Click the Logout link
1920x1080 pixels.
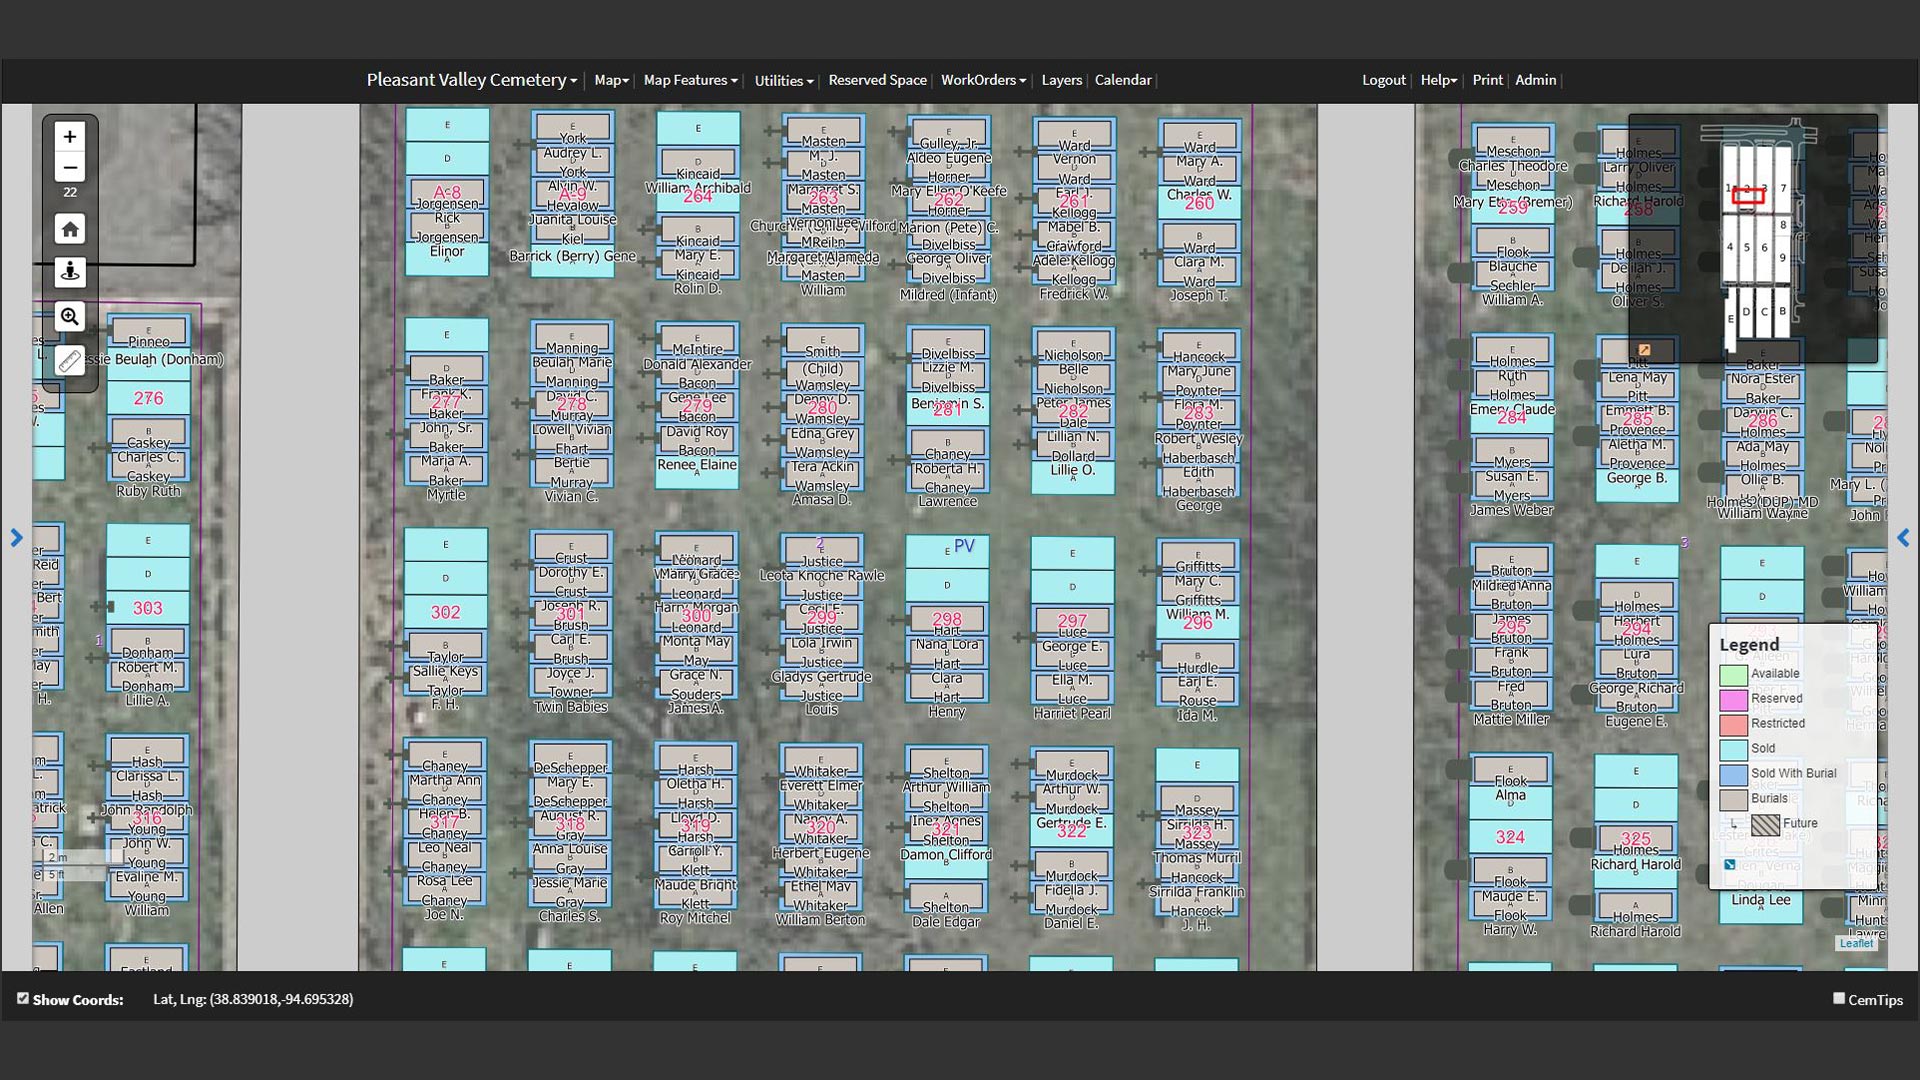(x=1383, y=80)
